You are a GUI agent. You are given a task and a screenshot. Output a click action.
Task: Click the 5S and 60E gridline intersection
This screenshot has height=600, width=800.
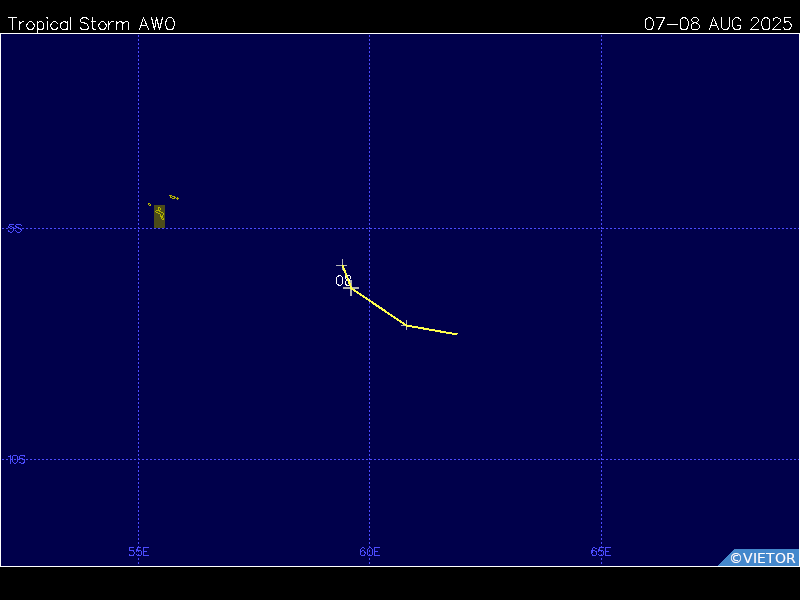point(370,228)
